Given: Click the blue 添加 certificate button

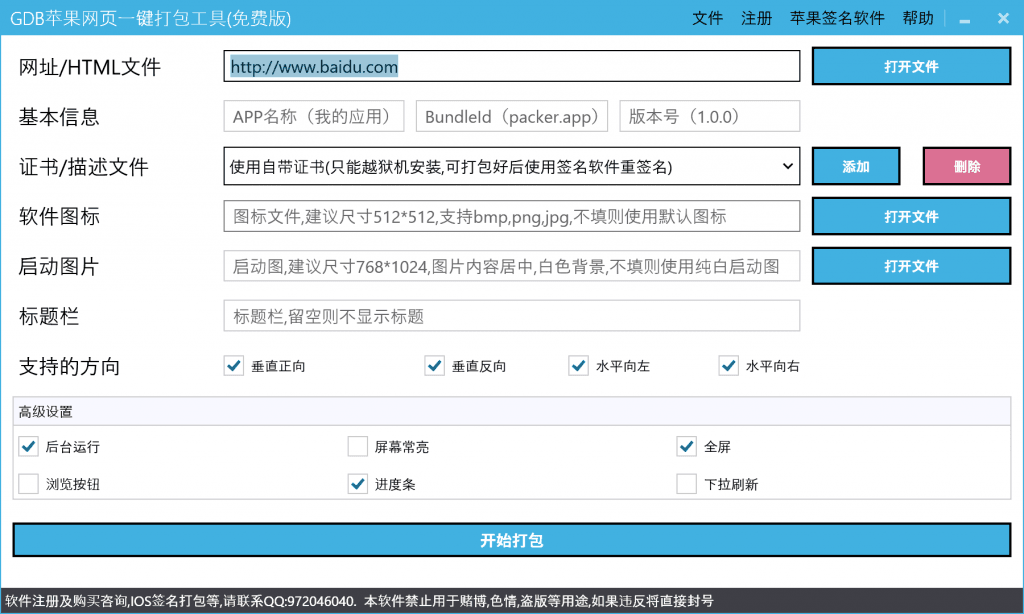Looking at the screenshot, I should 856,167.
